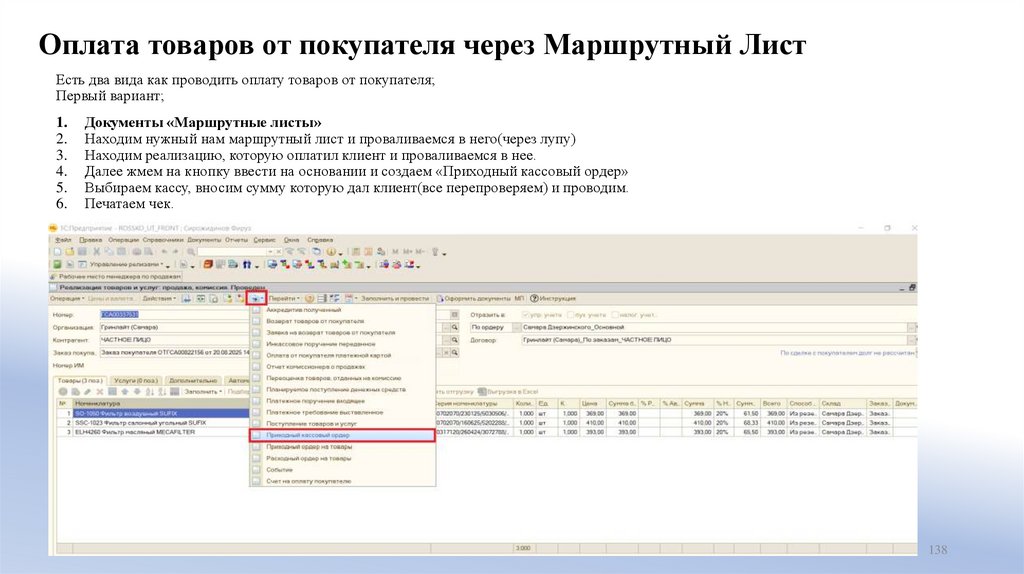Click the Инструкция button
Viewport: 1024px width, 574px height.
click(553, 298)
